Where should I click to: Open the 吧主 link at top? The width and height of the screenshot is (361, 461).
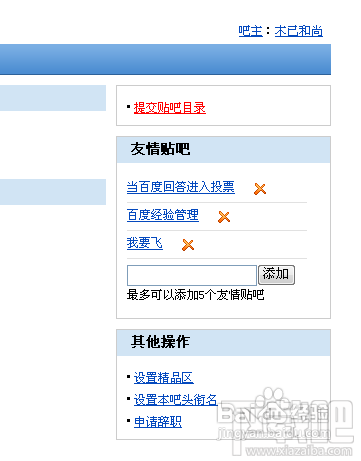coord(250,31)
